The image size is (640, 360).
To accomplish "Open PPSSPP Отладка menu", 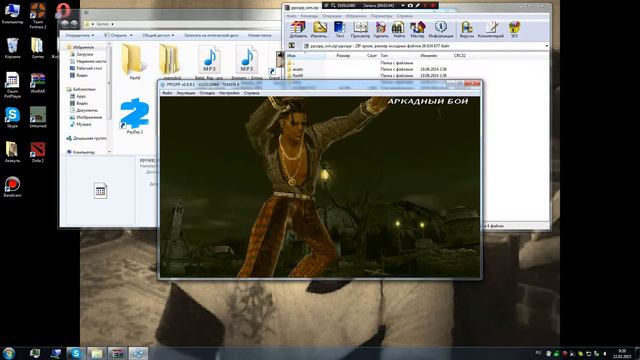I will pos(207,93).
